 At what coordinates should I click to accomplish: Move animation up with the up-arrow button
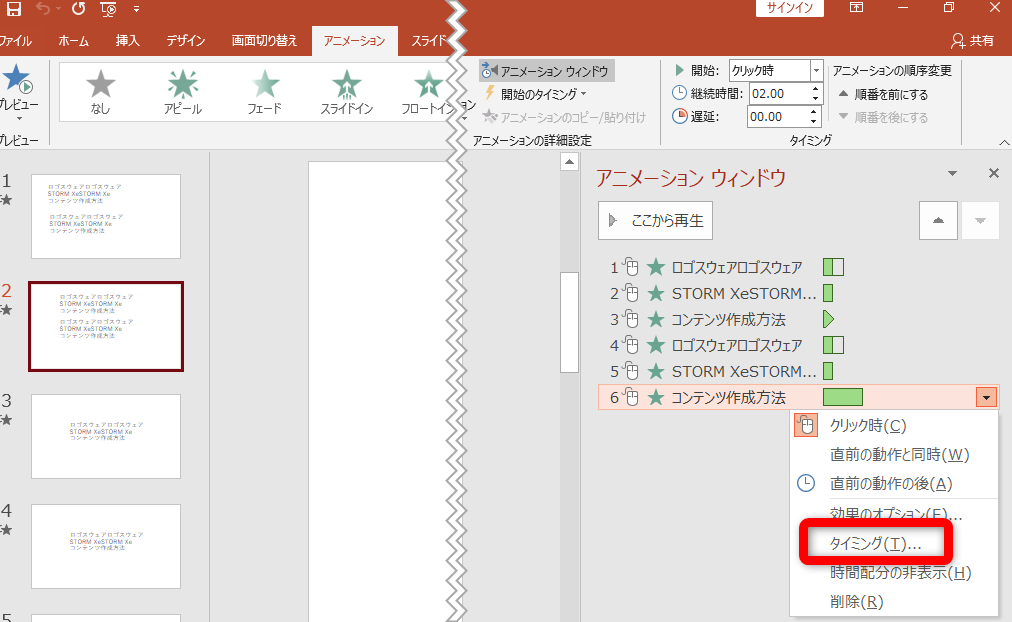938,221
